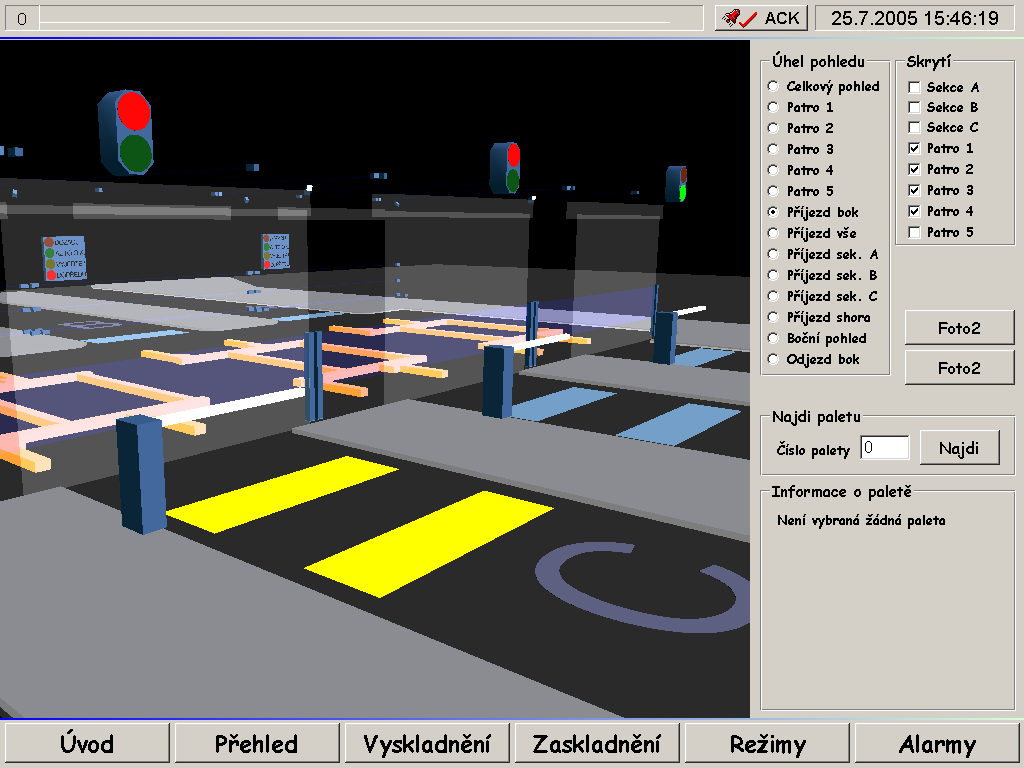Select the Příjezd shora view angle
The width and height of the screenshot is (1024, 768).
pyautogui.click(x=773, y=317)
